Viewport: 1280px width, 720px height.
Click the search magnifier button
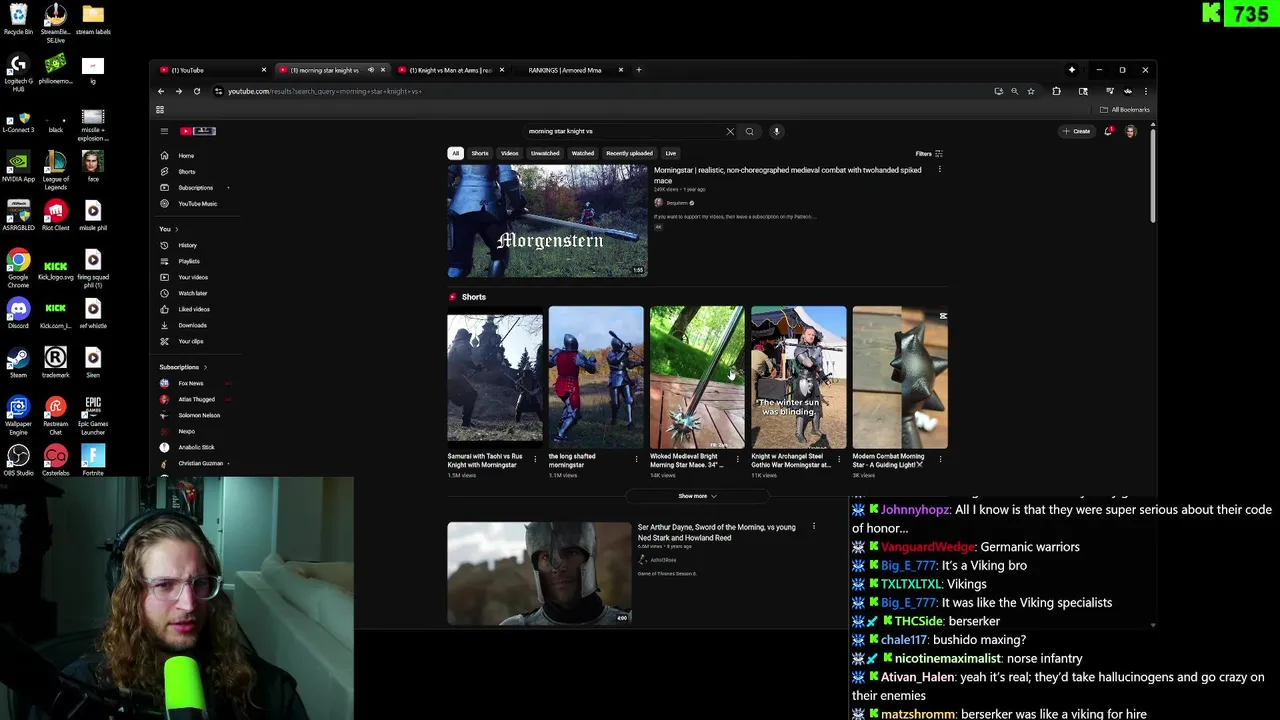point(749,131)
